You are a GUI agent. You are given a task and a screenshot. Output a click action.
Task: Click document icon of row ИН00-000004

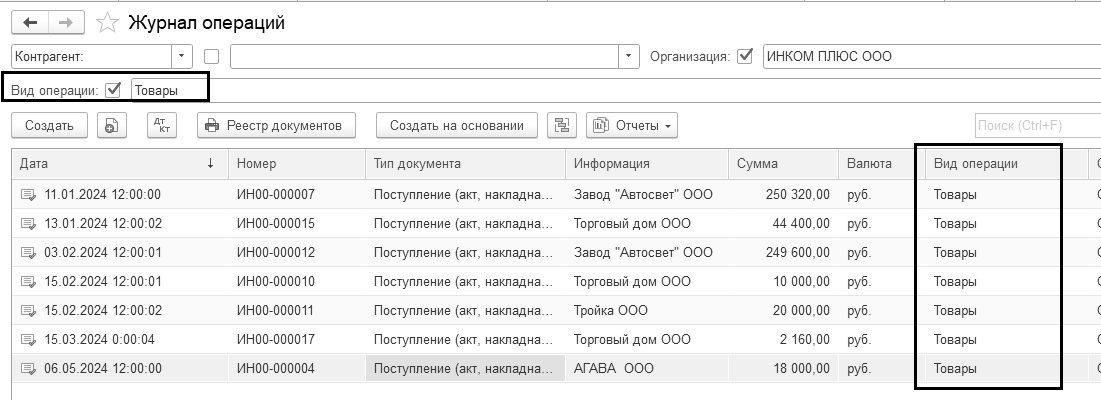click(x=28, y=368)
